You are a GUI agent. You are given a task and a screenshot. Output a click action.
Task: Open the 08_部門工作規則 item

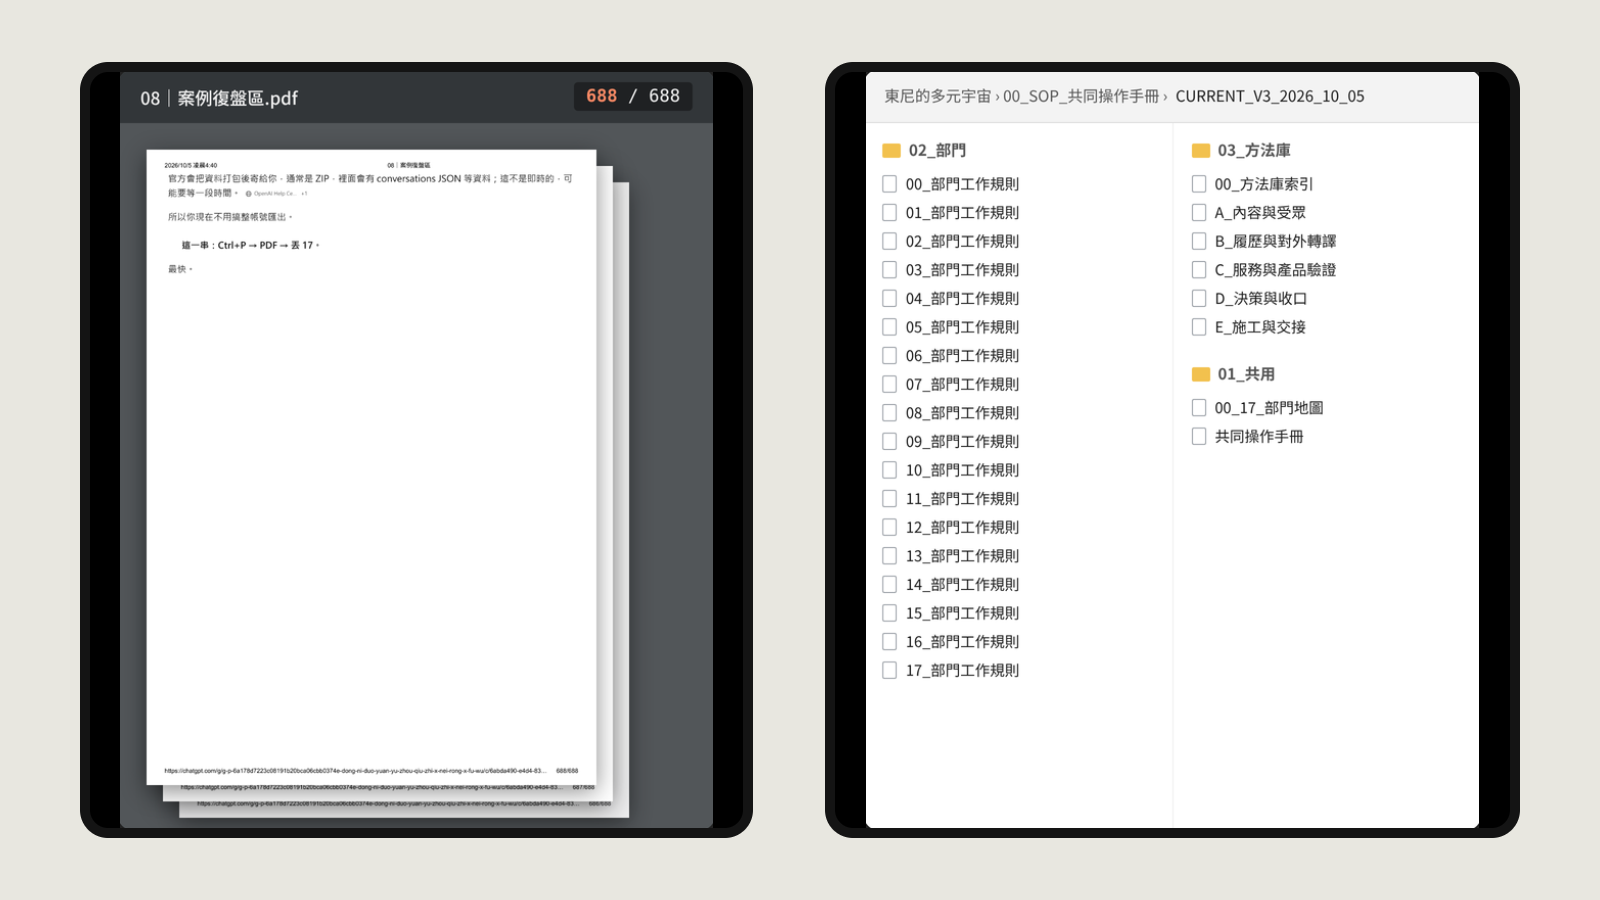pyautogui.click(x=962, y=413)
